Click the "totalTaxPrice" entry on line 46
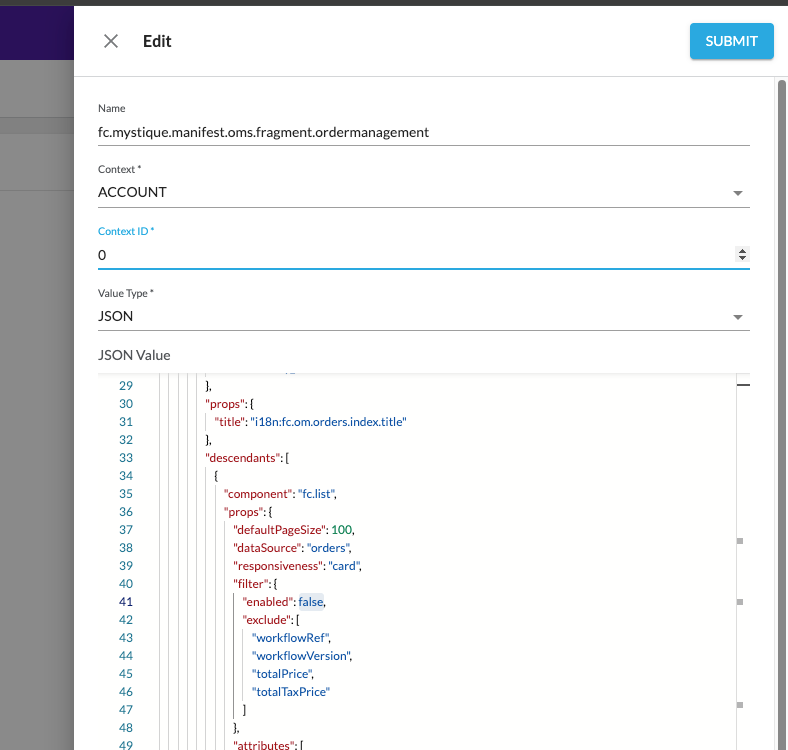This screenshot has height=750, width=788. point(291,692)
